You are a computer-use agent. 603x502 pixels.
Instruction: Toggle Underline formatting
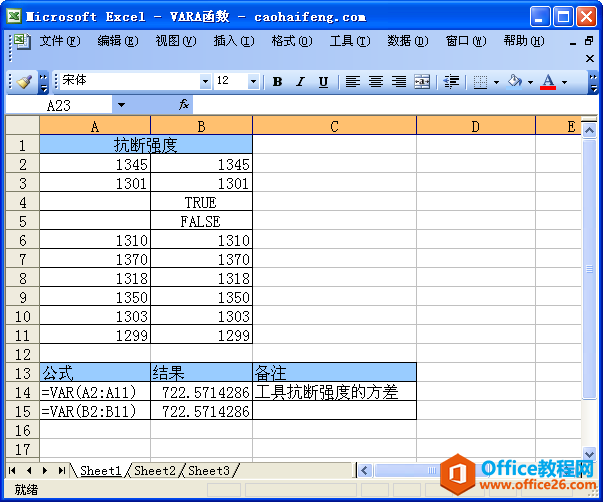pyautogui.click(x=323, y=82)
